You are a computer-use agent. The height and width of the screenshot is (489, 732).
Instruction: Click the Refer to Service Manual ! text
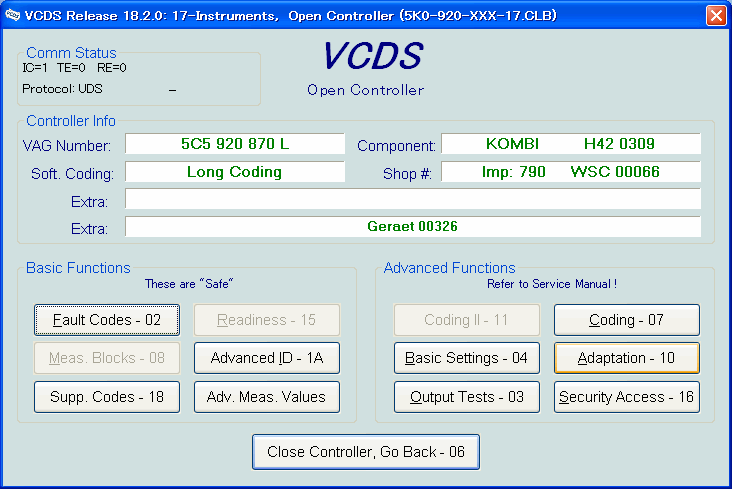click(552, 284)
